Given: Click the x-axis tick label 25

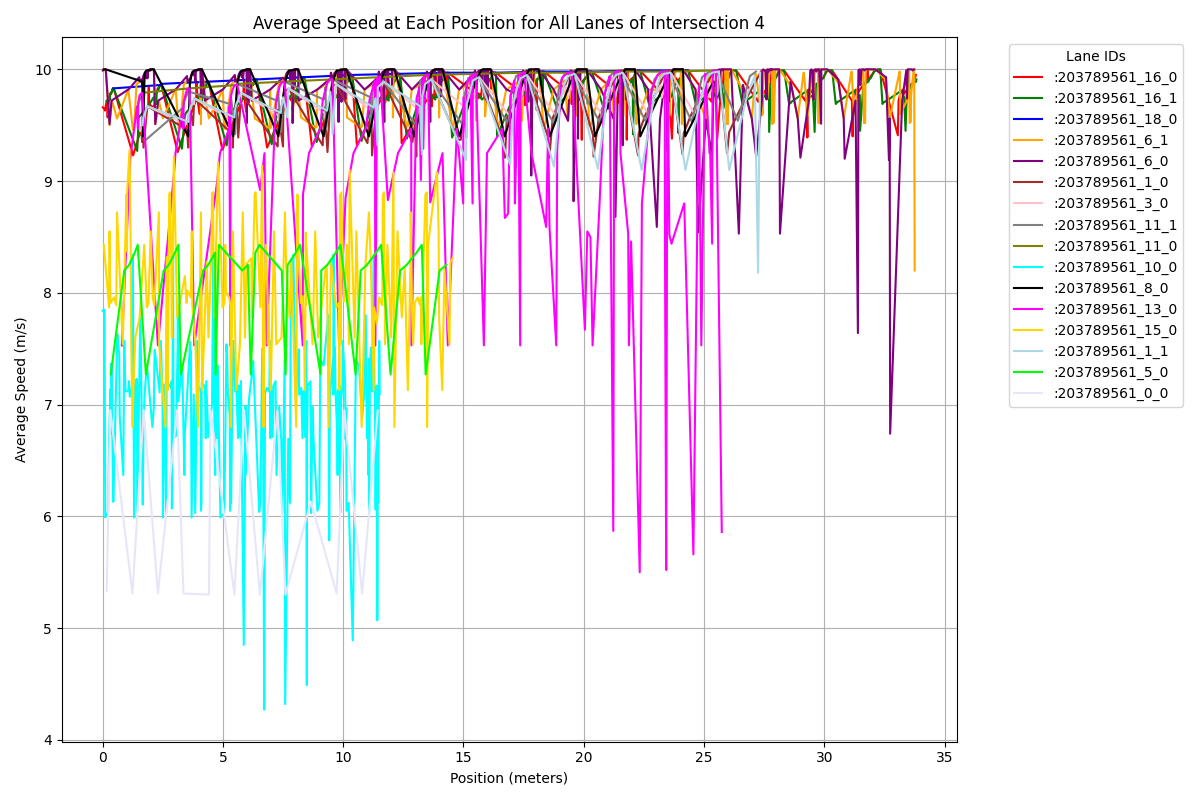Looking at the screenshot, I should 704,758.
